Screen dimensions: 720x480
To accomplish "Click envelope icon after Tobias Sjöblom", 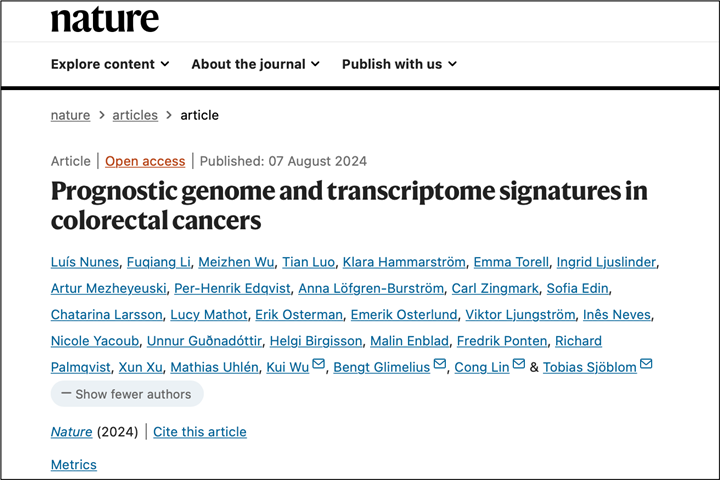I will click(646, 364).
